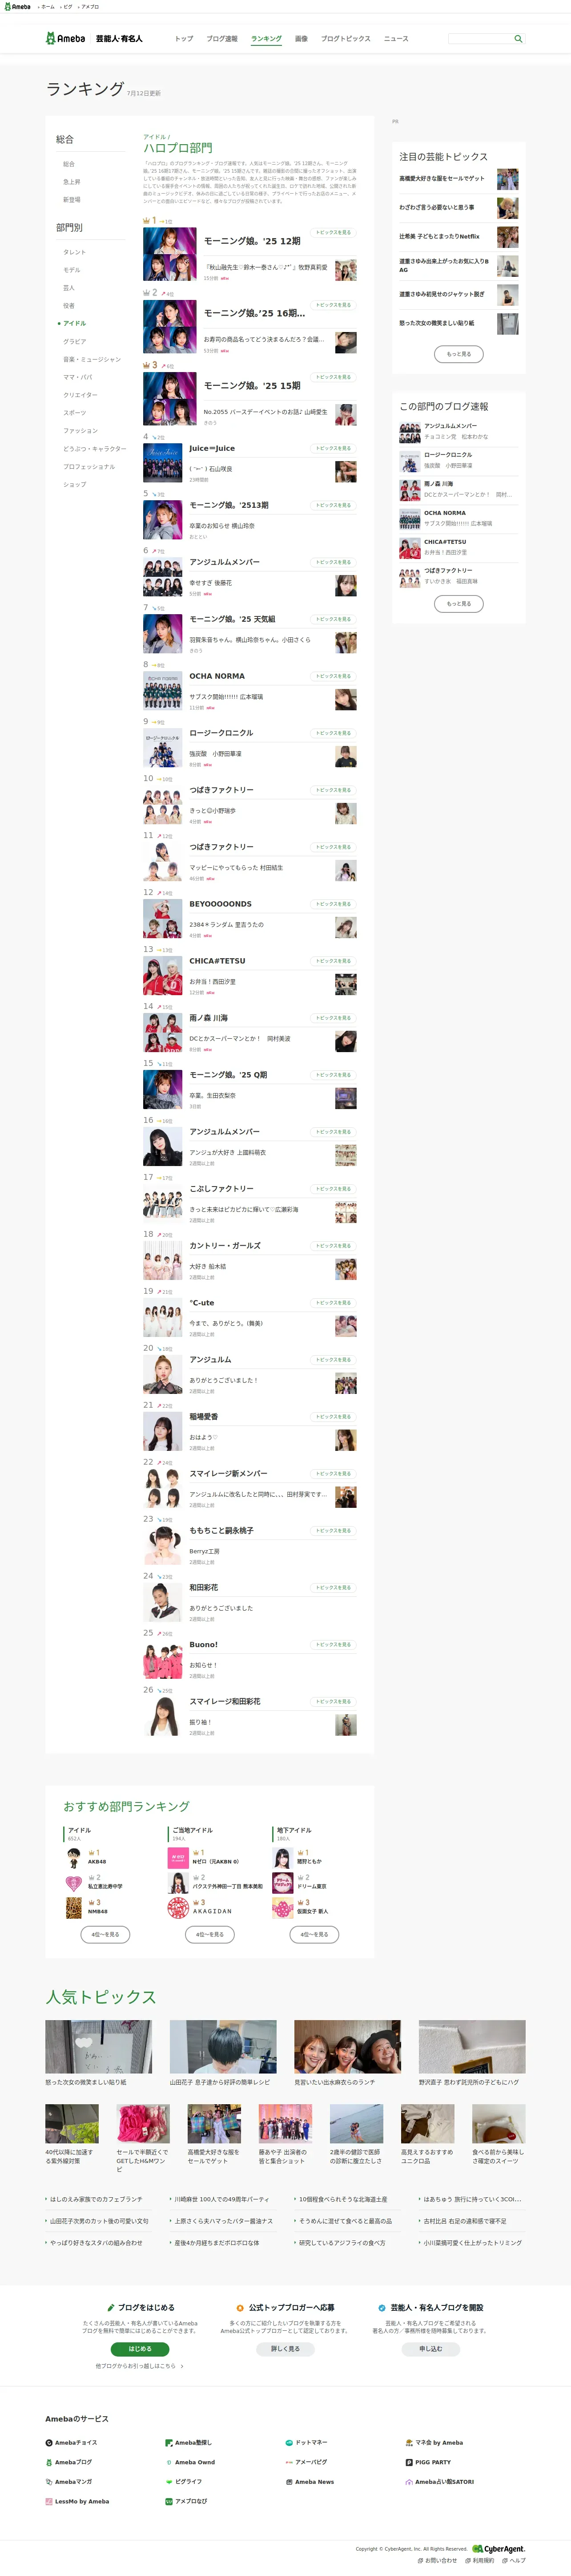Click the CyberAgent logo in footer
Image resolution: width=571 pixels, height=2576 pixels.
[x=498, y=2549]
